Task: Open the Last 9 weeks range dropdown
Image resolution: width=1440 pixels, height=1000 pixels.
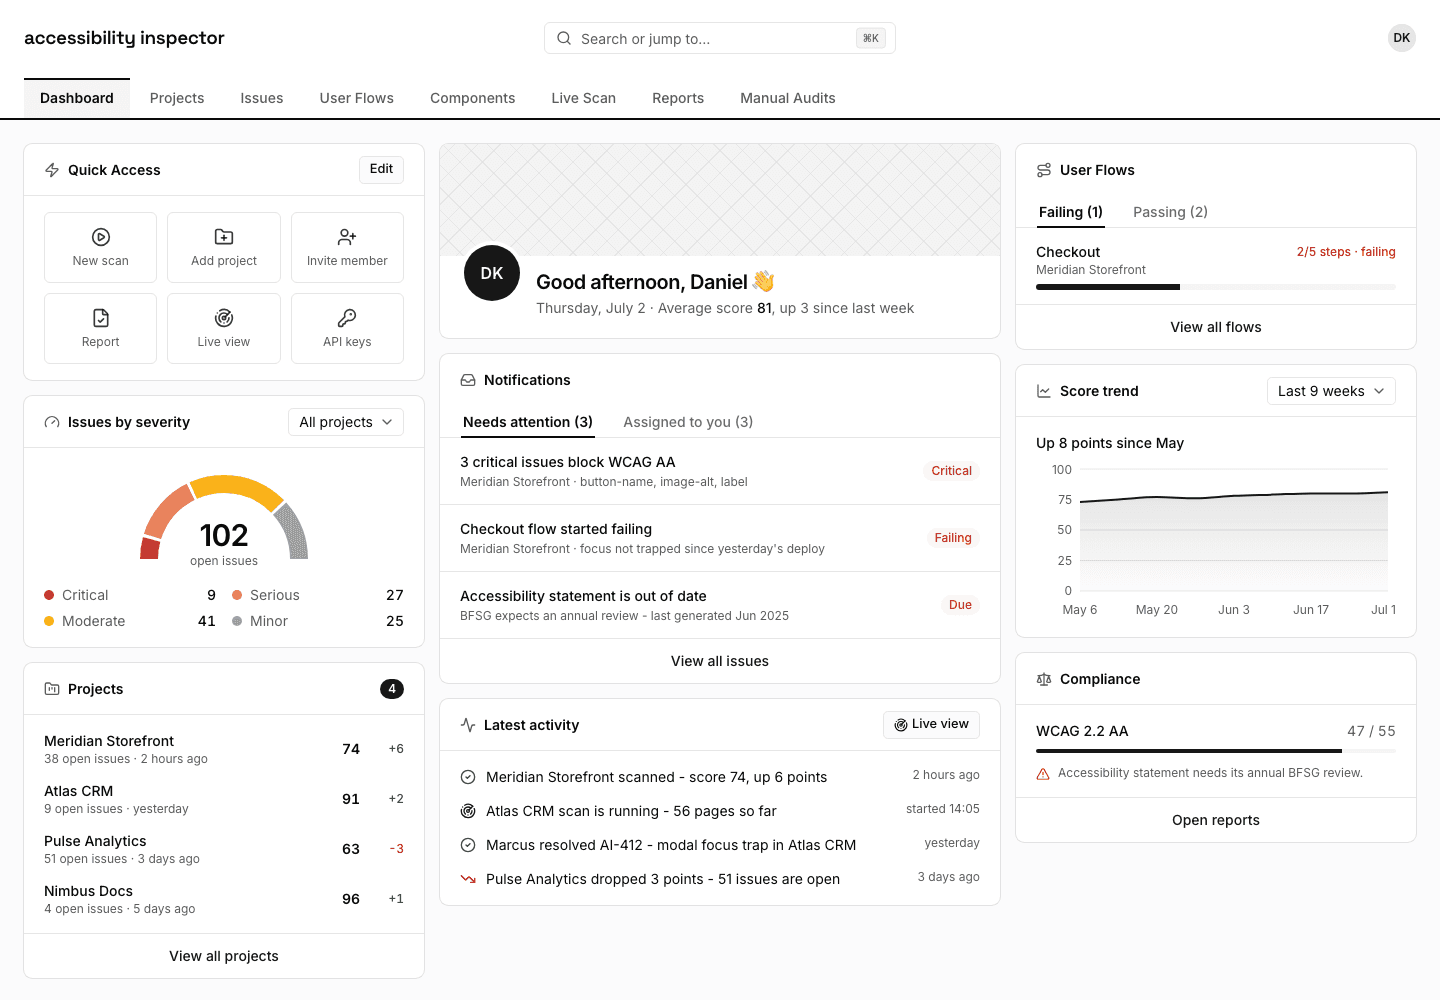Action: click(1331, 391)
